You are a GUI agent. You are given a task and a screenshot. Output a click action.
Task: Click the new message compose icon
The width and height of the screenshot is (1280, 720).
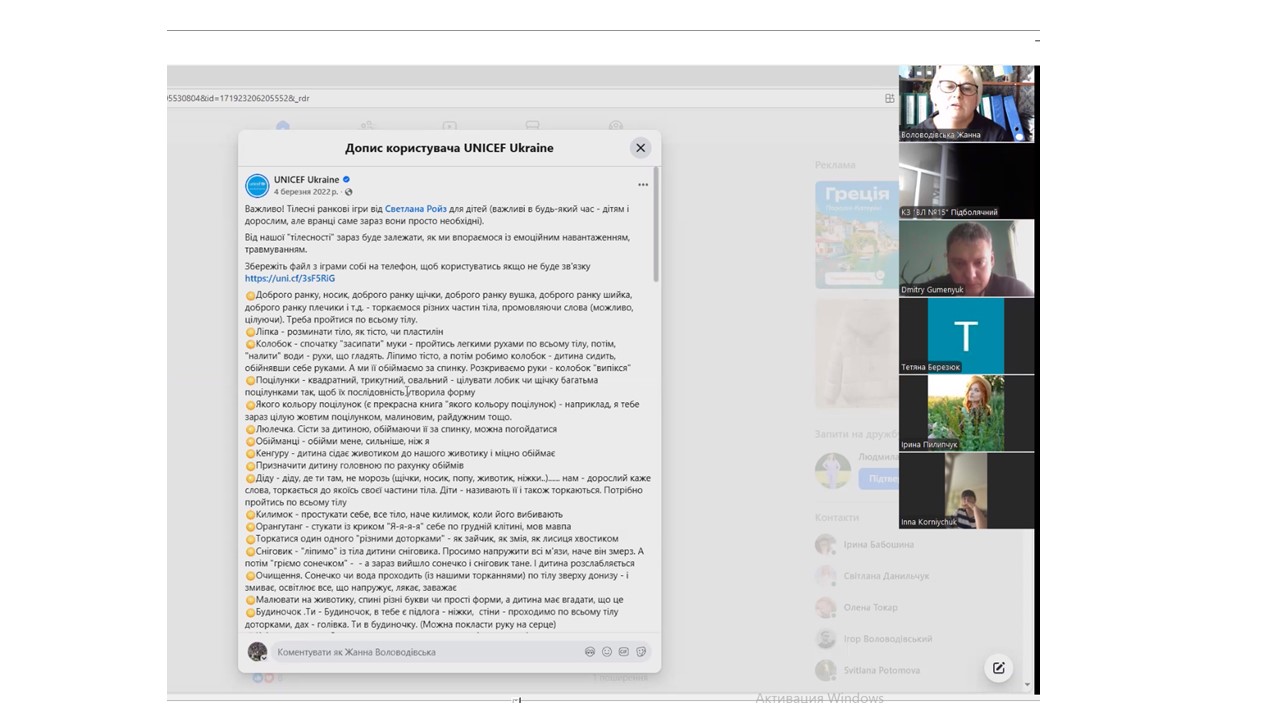pos(998,668)
